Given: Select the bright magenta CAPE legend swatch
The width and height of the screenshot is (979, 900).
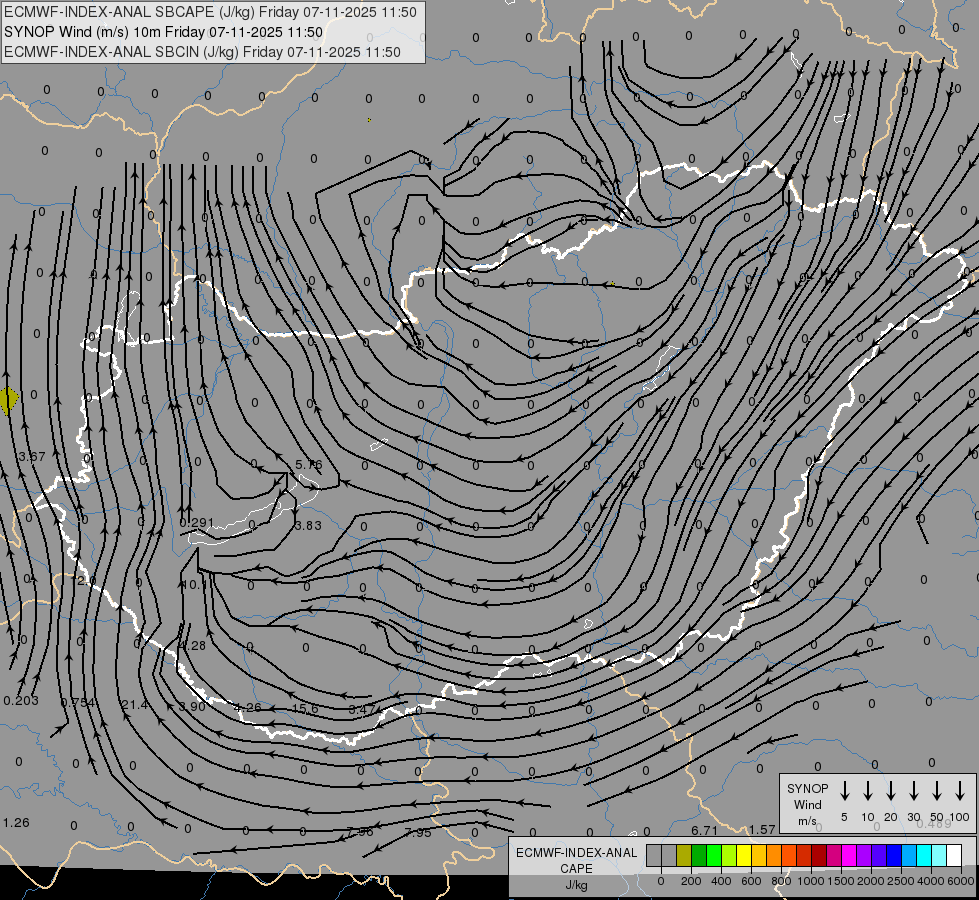Looking at the screenshot, I should click(x=849, y=855).
